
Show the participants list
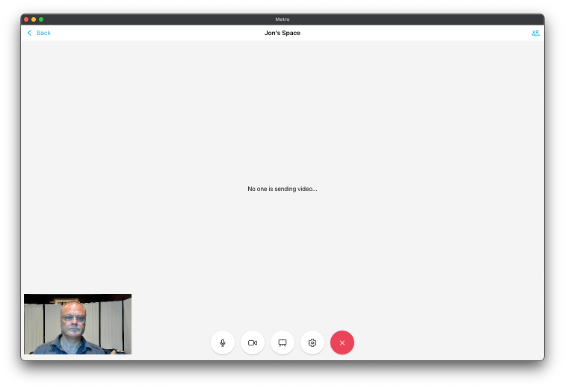pos(535,33)
